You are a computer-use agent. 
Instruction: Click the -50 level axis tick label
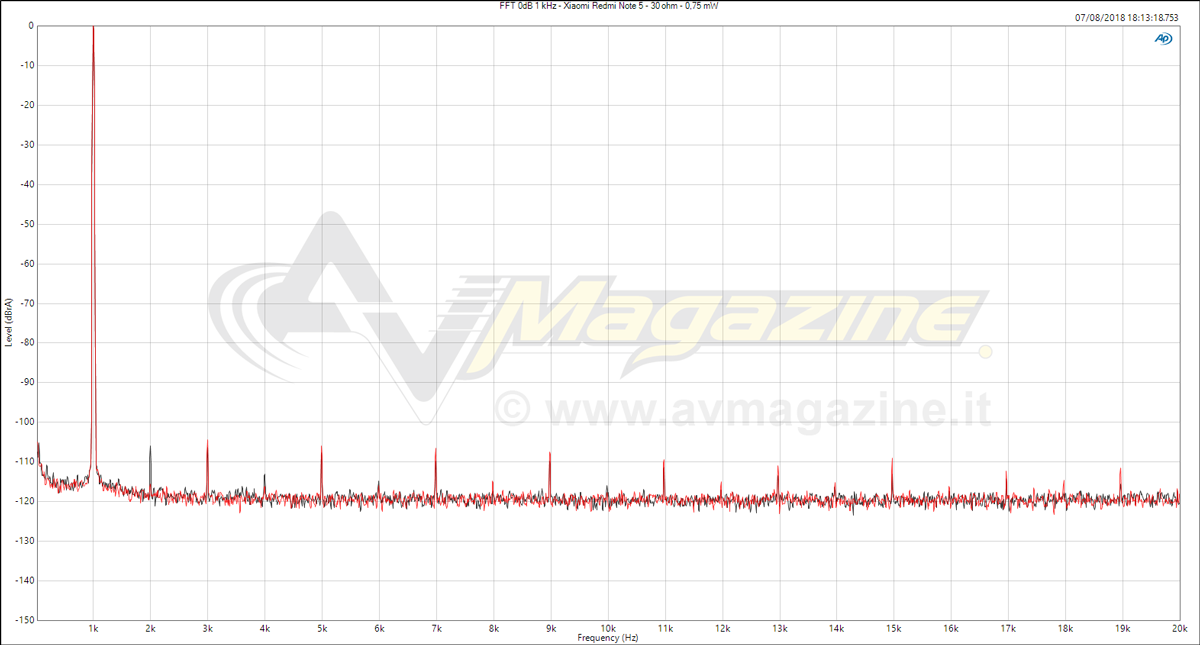27,223
